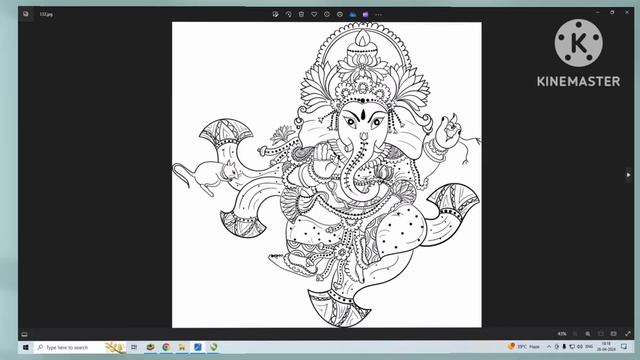Zoom out using the minus magnifier icon

pyautogui.click(x=575, y=334)
